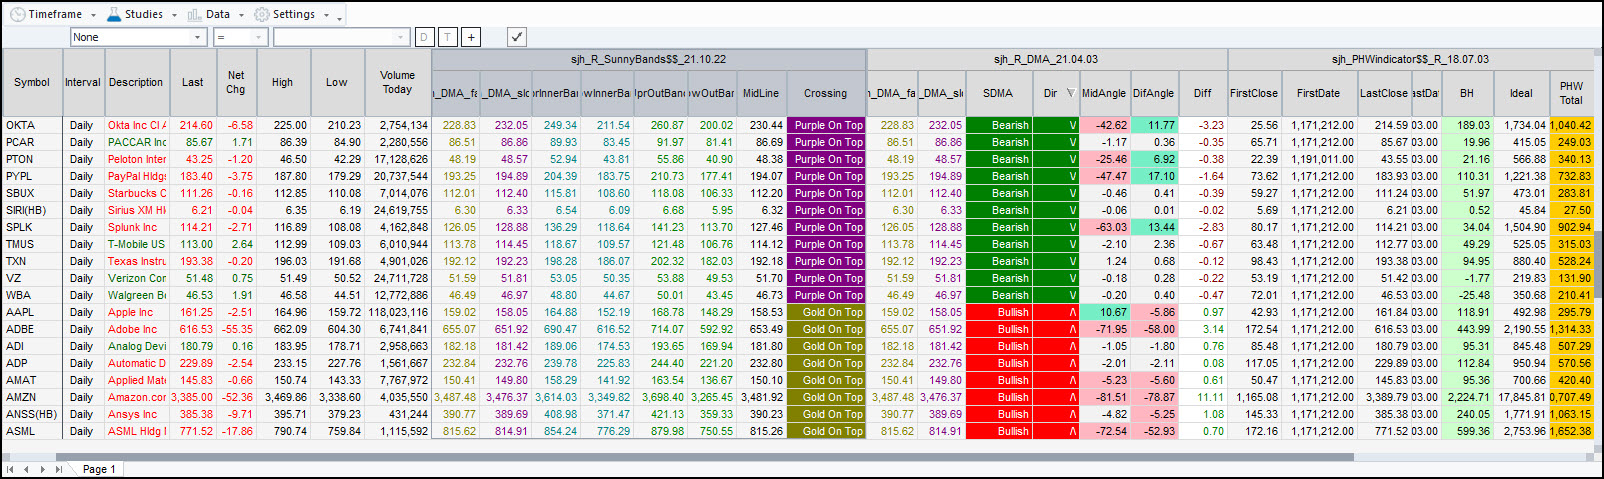
Task: Click the green Bearish cell for PCAR
Action: [998, 142]
